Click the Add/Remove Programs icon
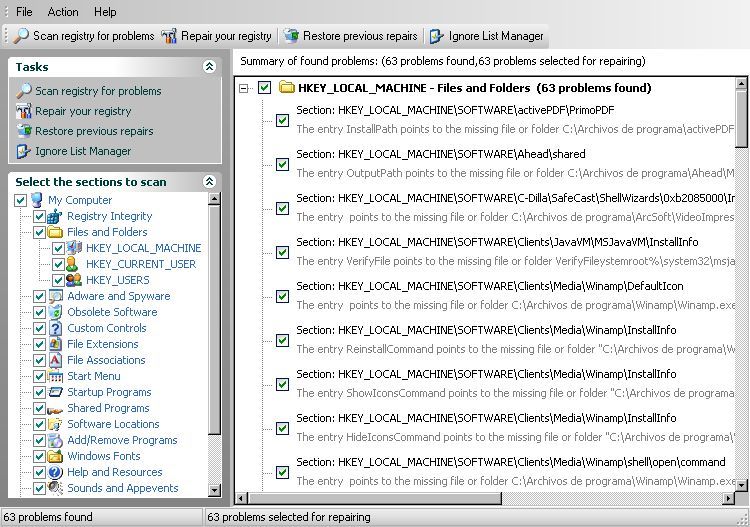This screenshot has width=750, height=527. (55, 440)
